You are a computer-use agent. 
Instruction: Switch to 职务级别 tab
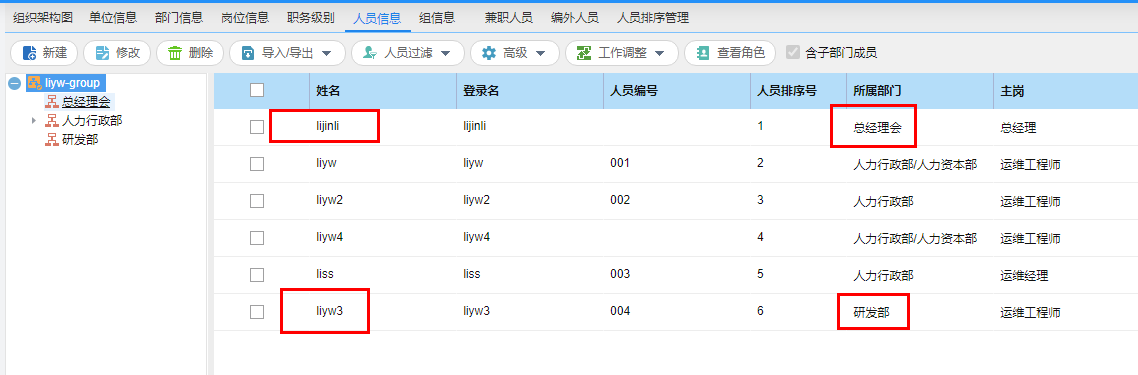pyautogui.click(x=311, y=18)
